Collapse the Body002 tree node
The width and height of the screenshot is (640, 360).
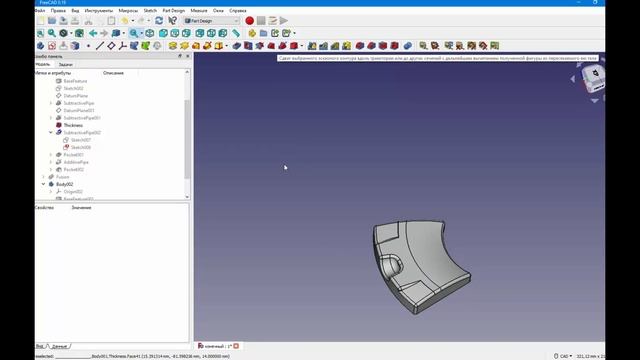click(x=43, y=184)
